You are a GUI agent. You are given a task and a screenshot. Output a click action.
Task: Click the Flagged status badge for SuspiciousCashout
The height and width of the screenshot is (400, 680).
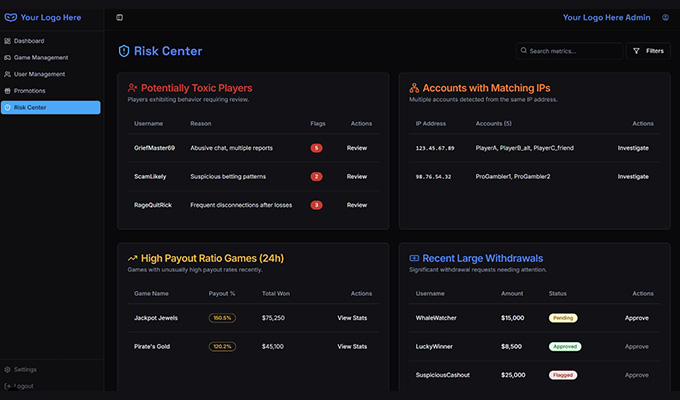click(x=563, y=375)
